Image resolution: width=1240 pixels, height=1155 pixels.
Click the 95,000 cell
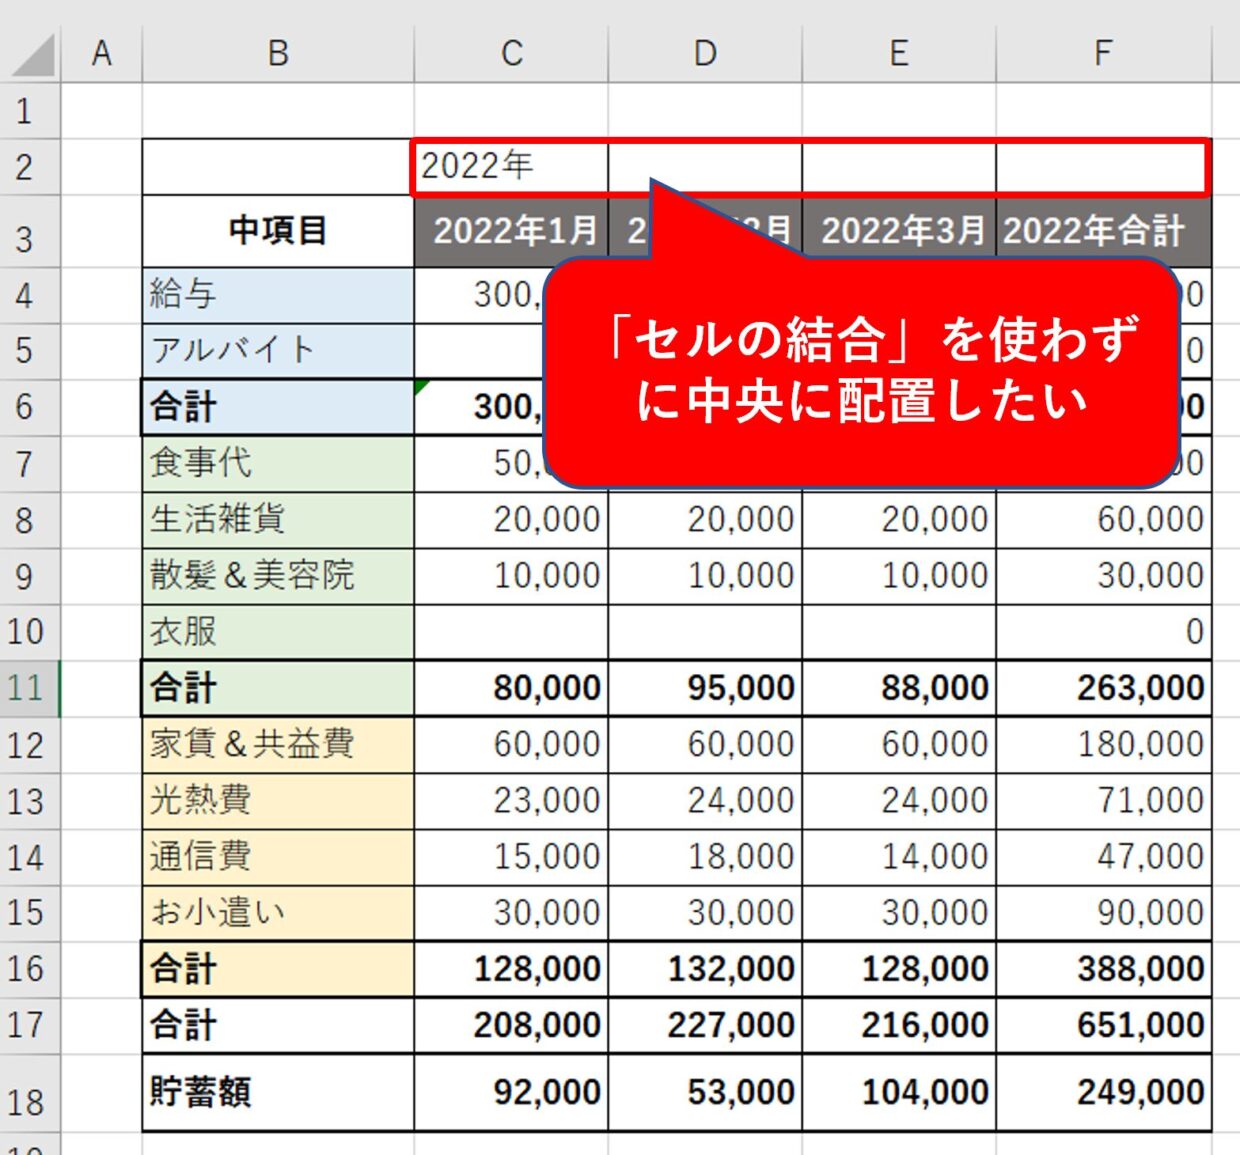[705, 688]
